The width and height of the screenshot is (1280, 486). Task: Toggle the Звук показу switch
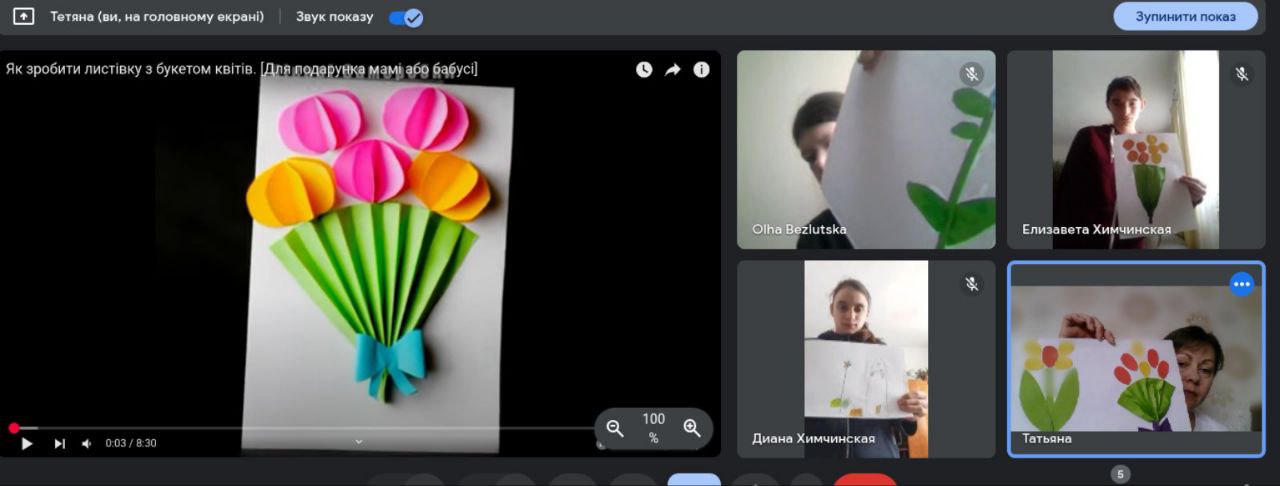point(406,17)
